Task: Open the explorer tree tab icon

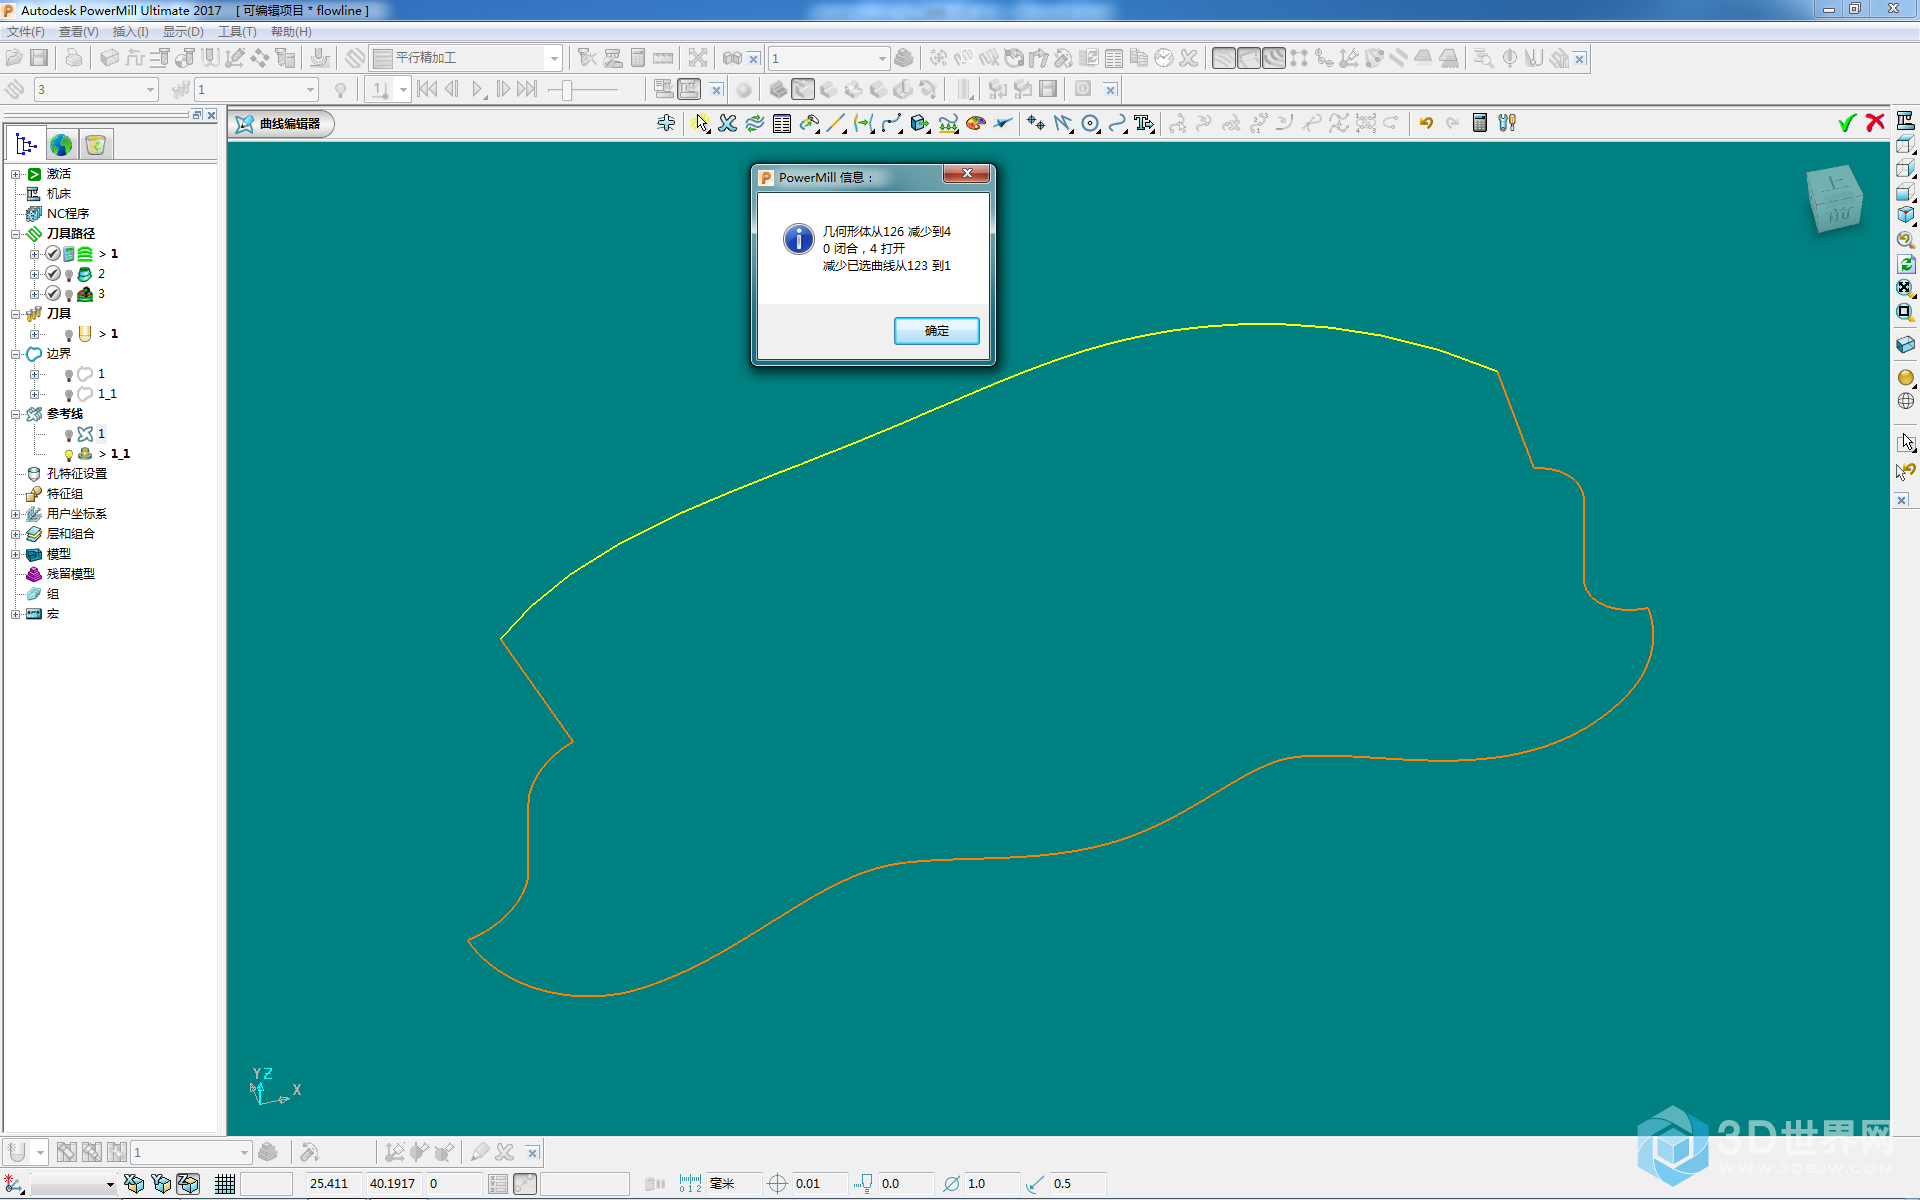Action: click(26, 145)
